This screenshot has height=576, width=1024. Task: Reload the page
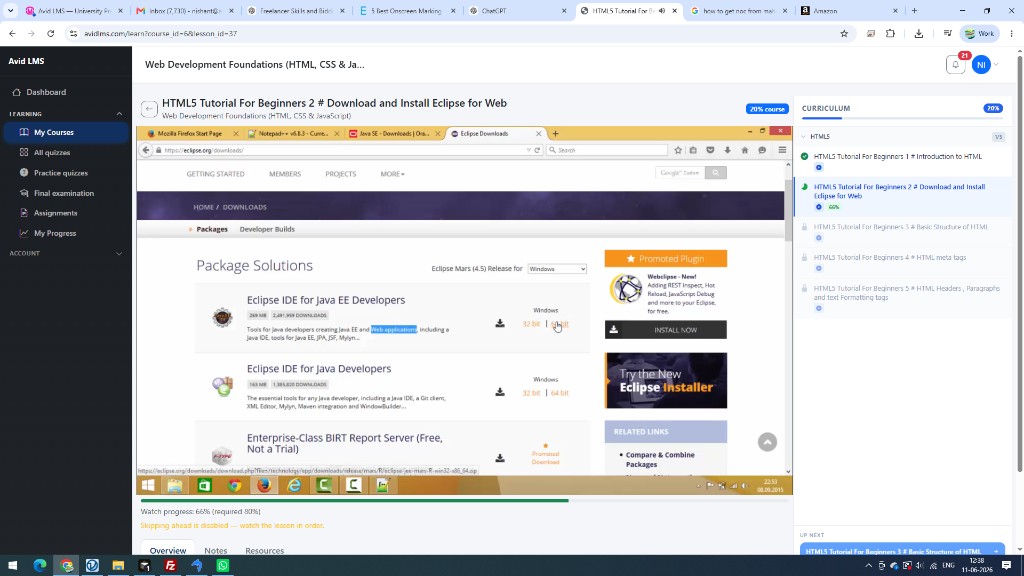click(x=50, y=33)
